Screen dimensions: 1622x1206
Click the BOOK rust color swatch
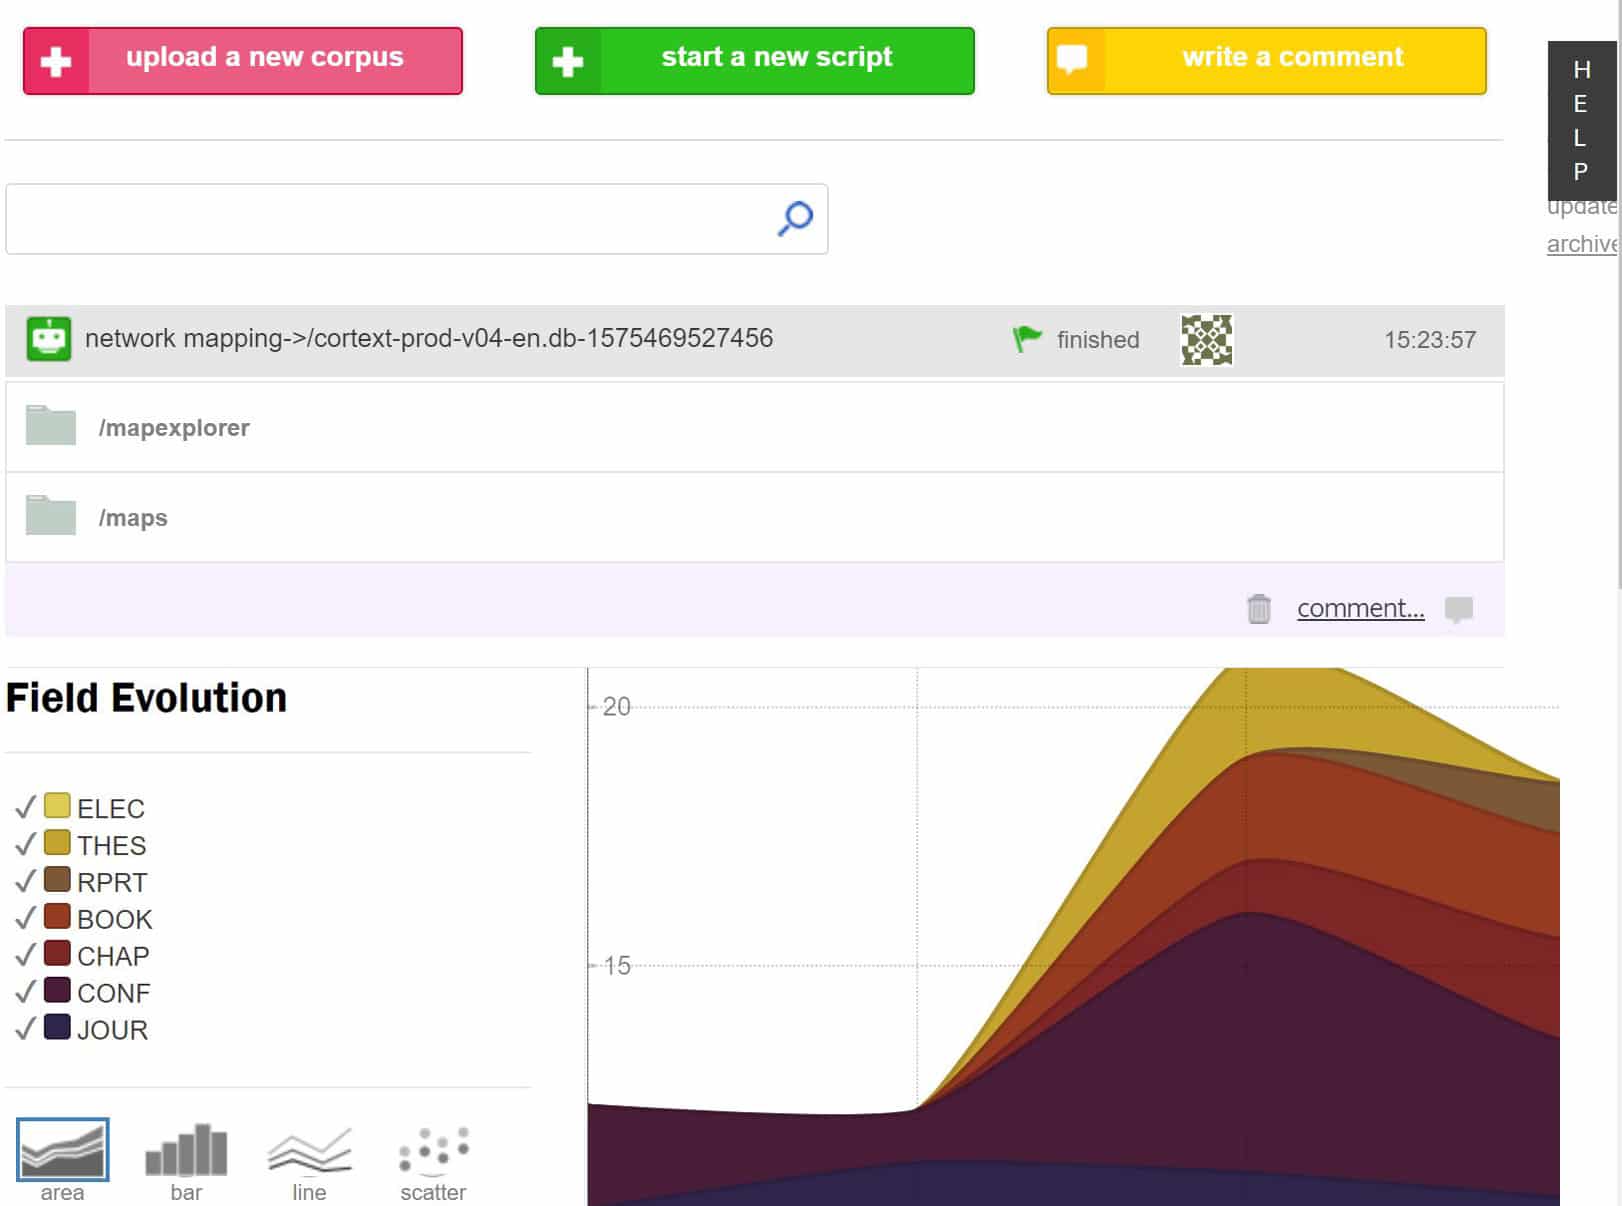(x=57, y=917)
